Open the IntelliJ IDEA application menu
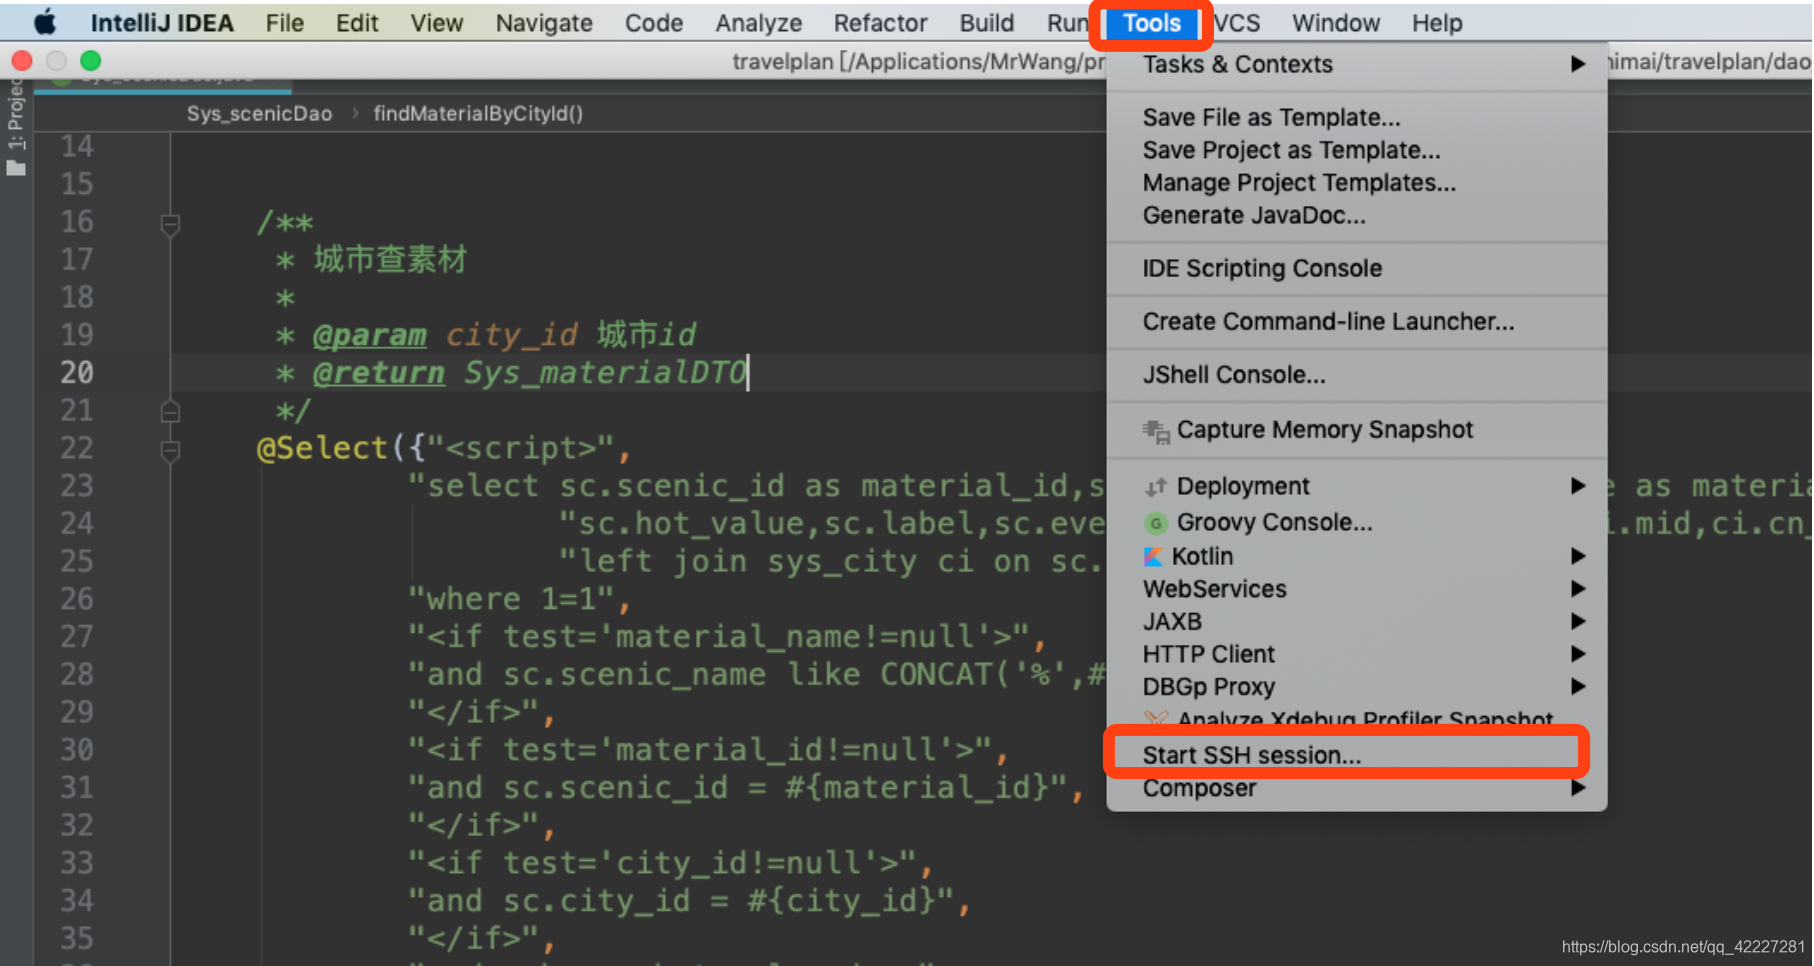This screenshot has width=1814, height=966. [x=162, y=22]
